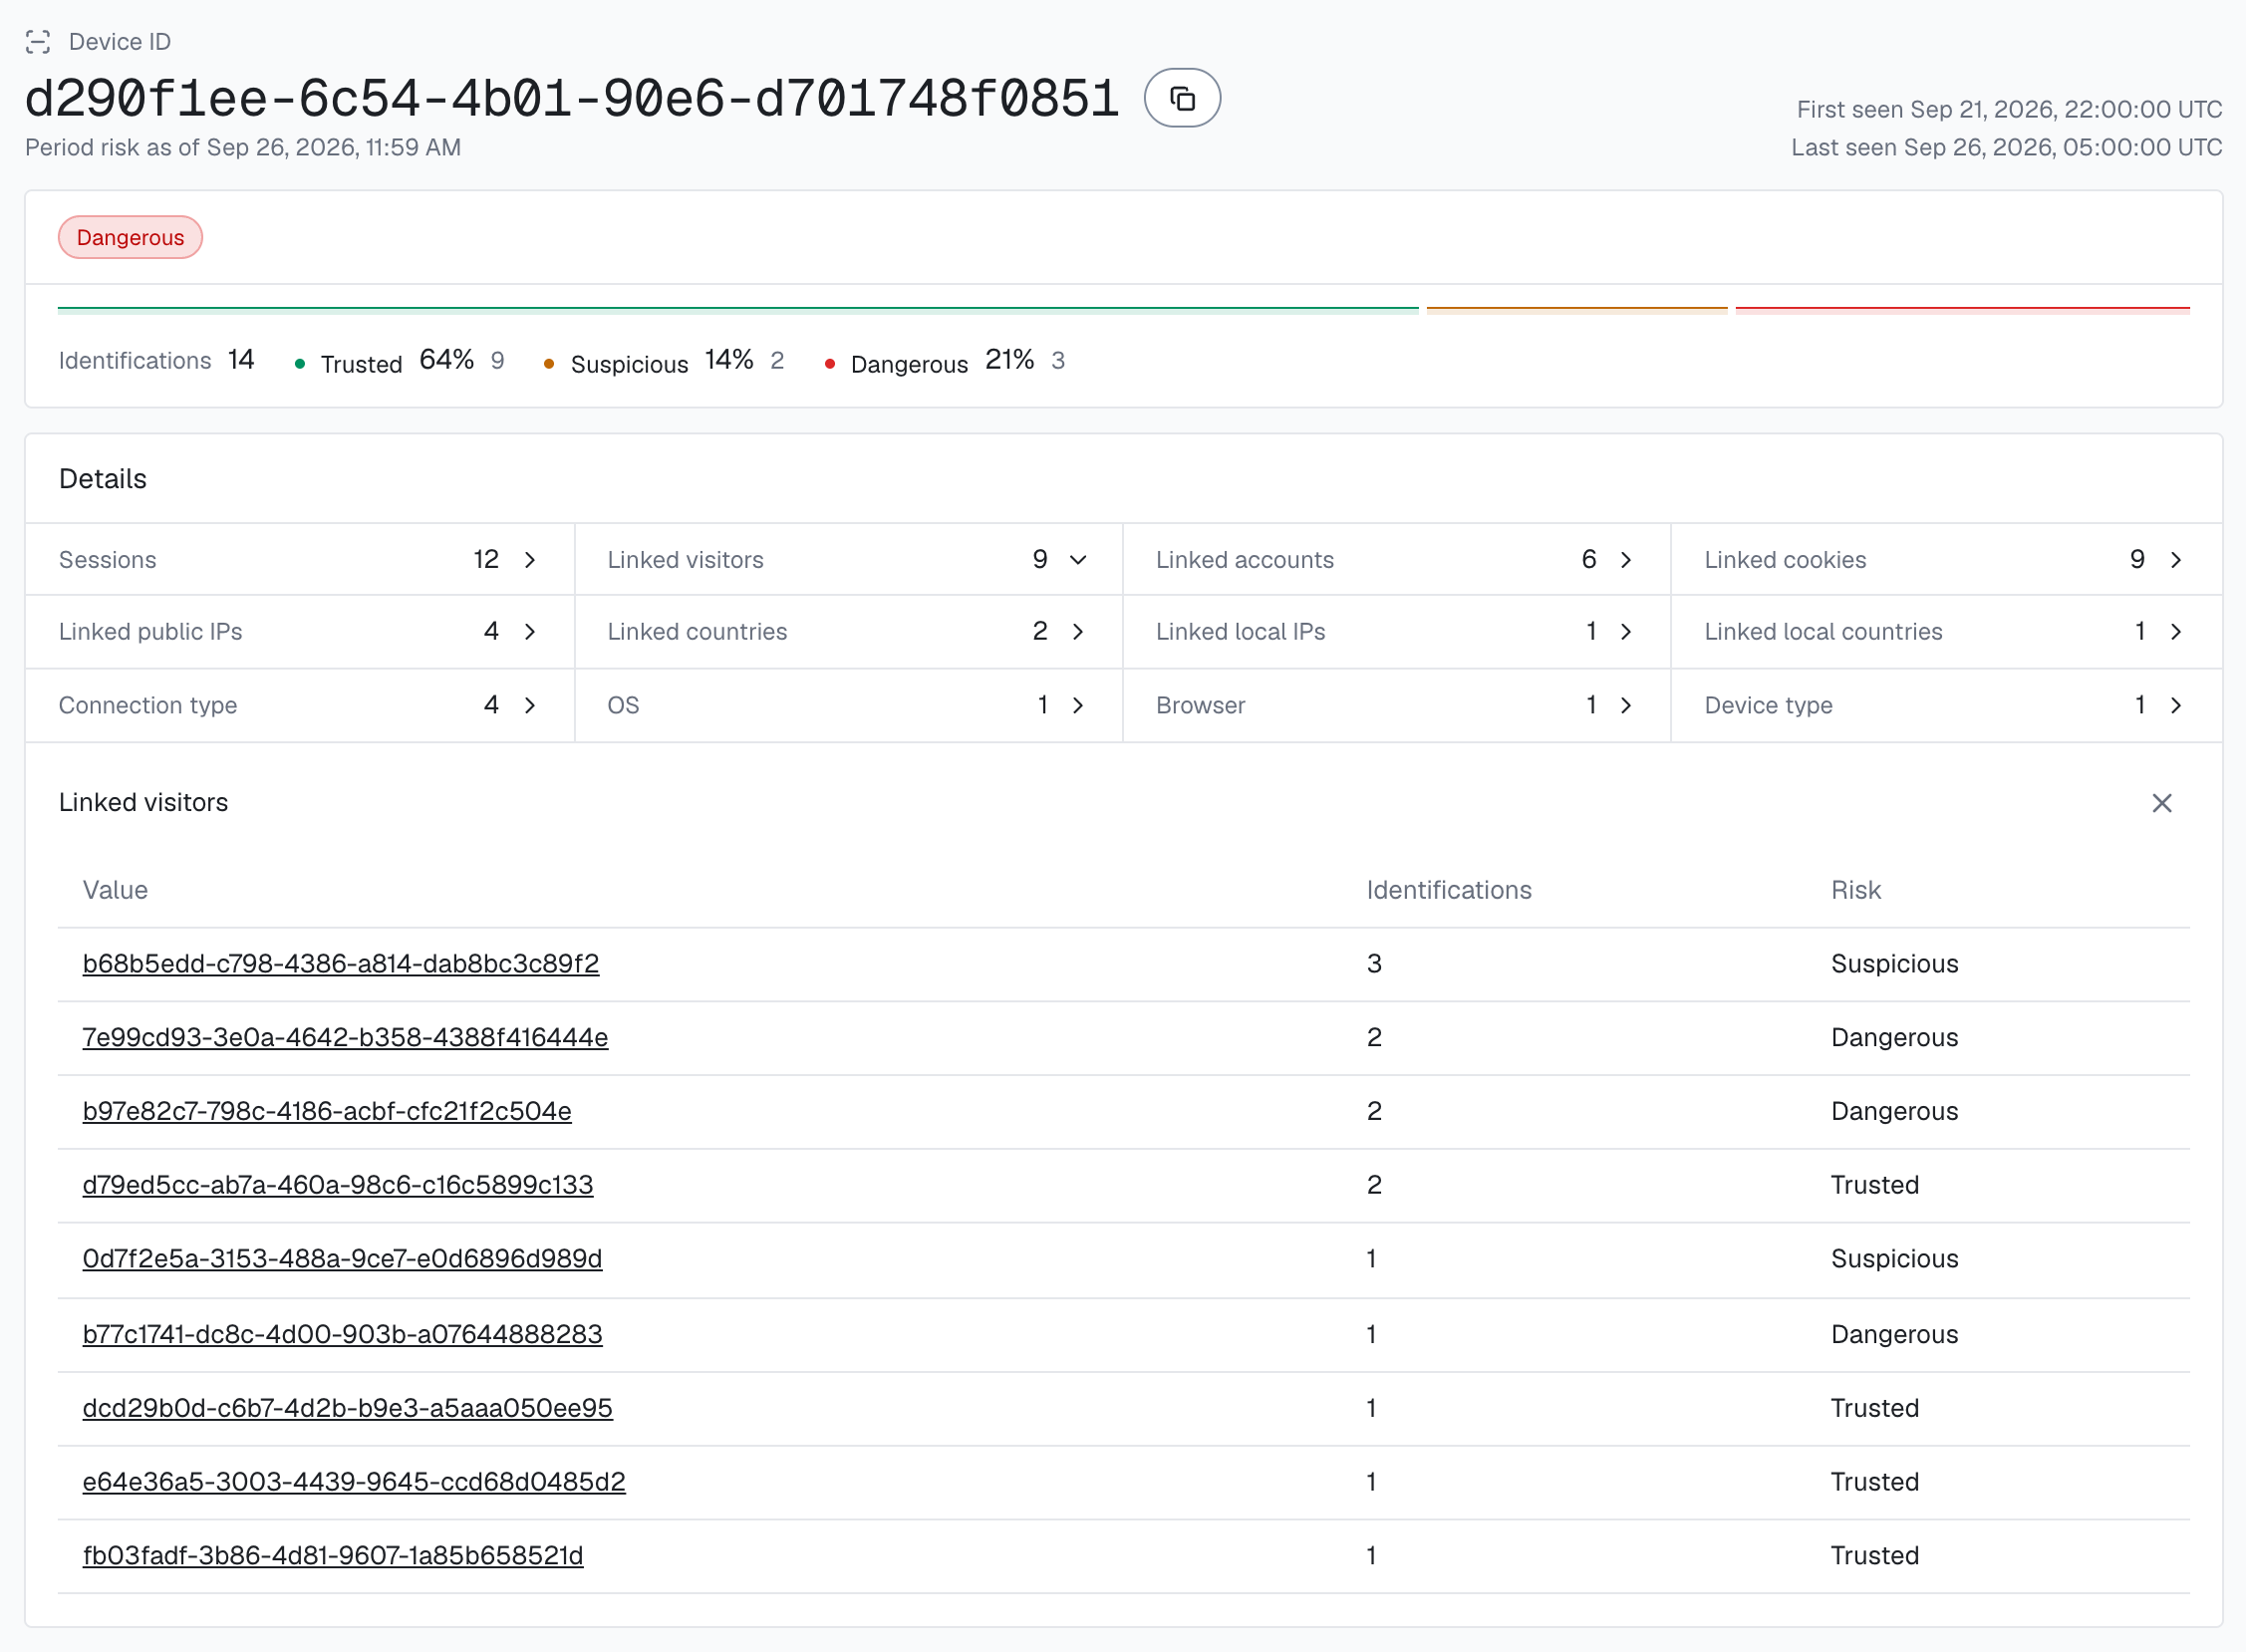Click the Value column header
Image resolution: width=2246 pixels, height=1652 pixels.
115,890
